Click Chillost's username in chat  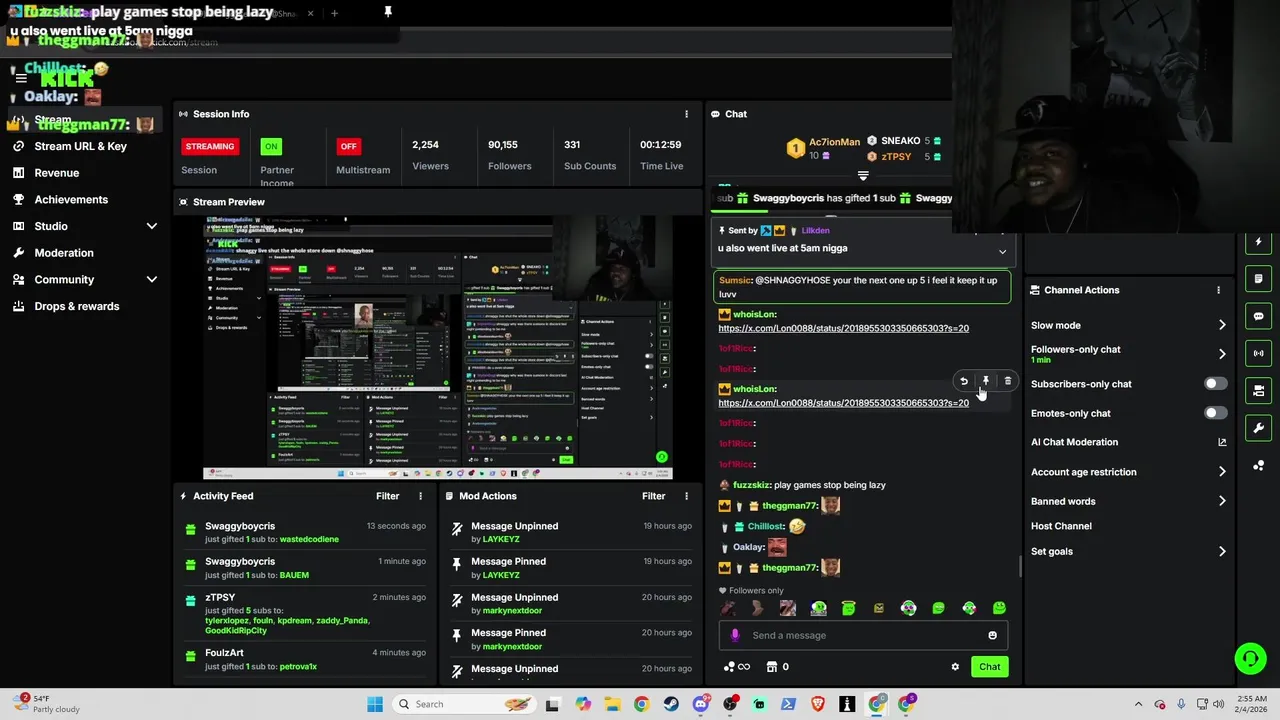[766, 526]
